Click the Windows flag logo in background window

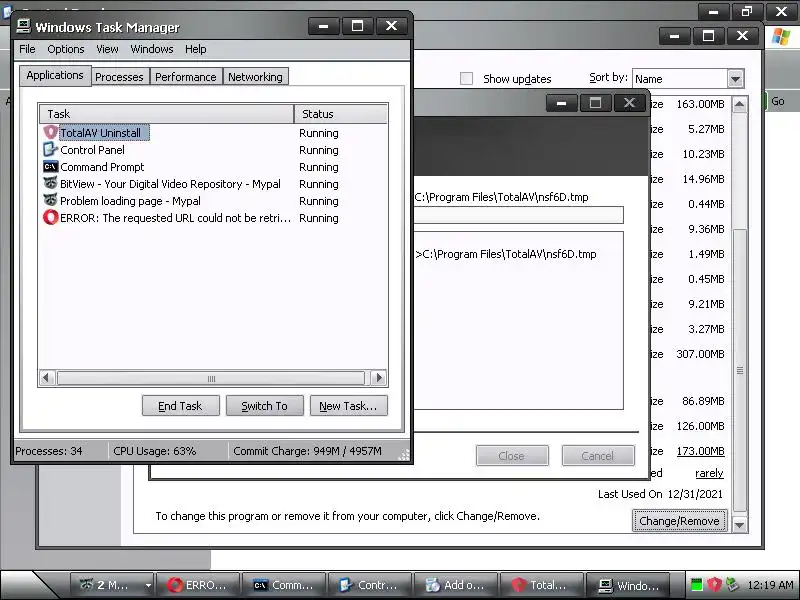781,37
